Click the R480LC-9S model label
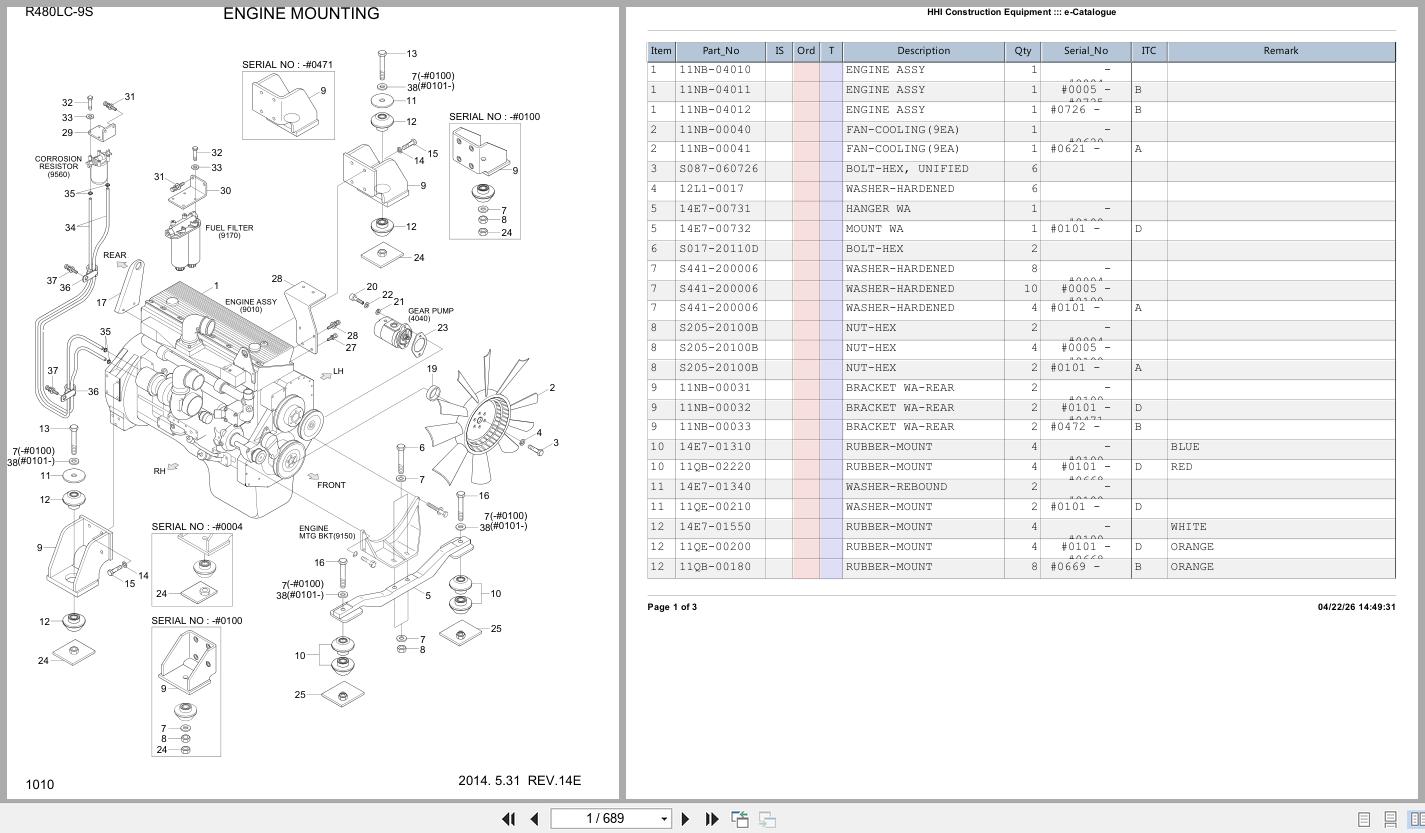This screenshot has width=1425, height=833. pyautogui.click(x=59, y=12)
